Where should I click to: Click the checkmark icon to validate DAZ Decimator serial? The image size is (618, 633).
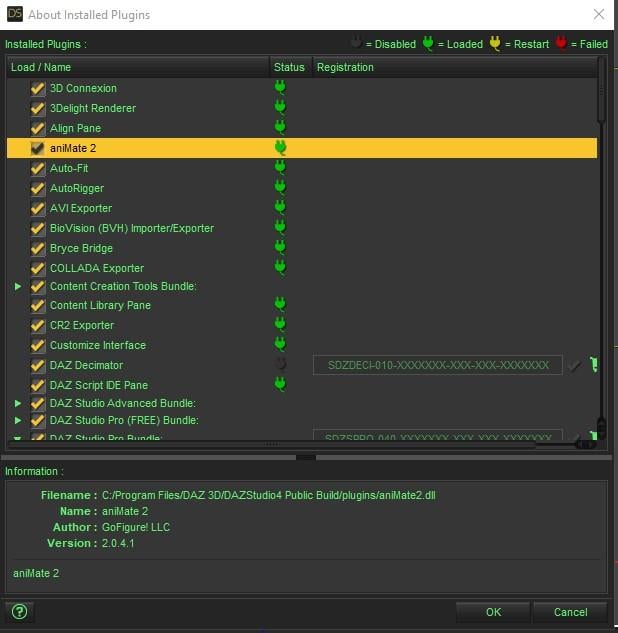(x=574, y=366)
